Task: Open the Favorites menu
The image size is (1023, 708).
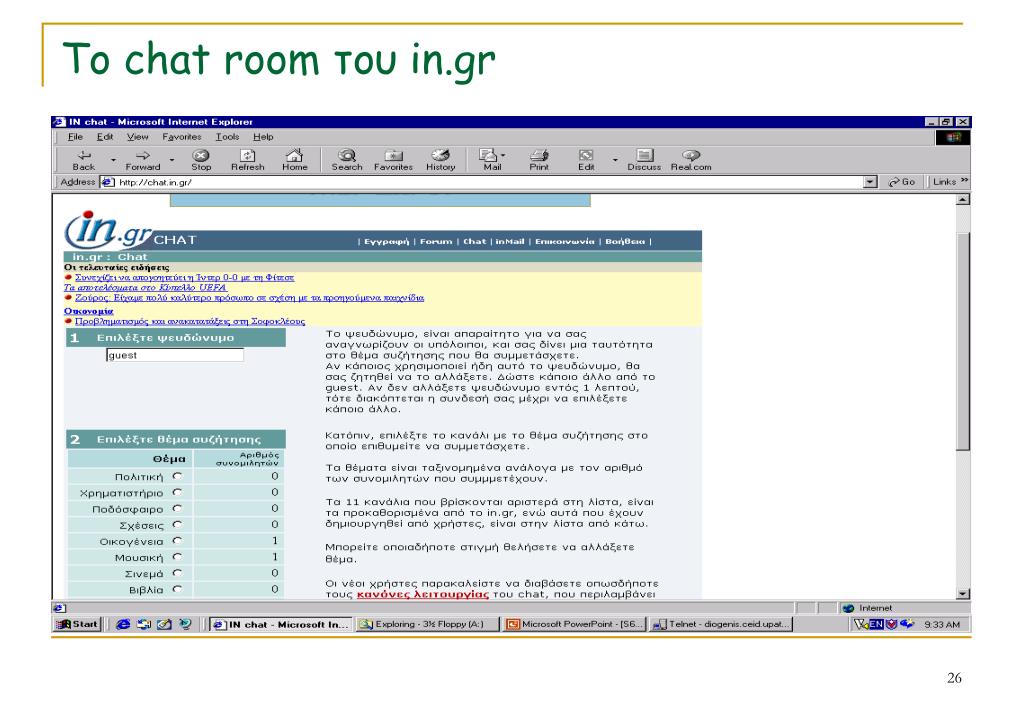Action: (181, 137)
